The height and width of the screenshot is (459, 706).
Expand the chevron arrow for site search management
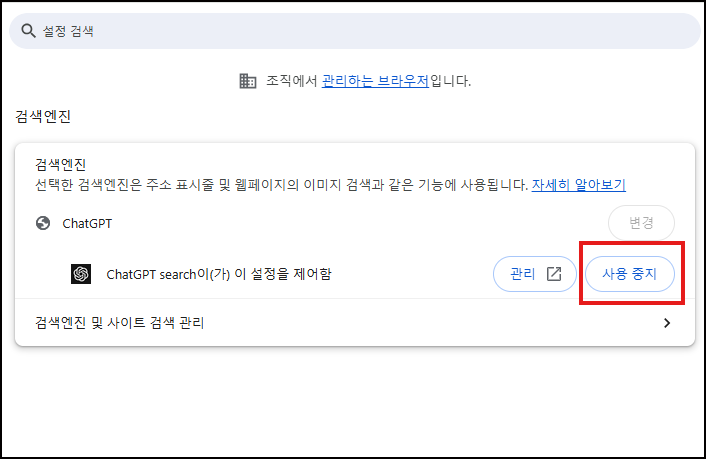coord(667,323)
